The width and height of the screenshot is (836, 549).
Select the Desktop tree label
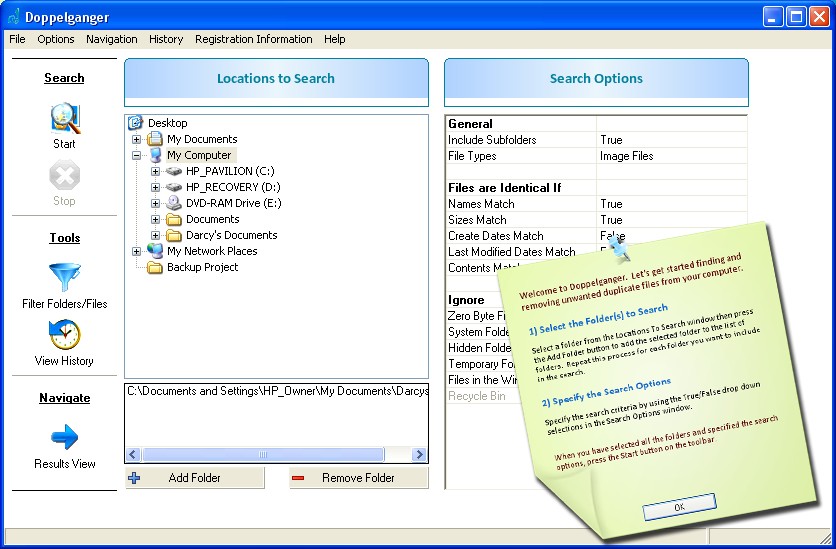pos(167,123)
